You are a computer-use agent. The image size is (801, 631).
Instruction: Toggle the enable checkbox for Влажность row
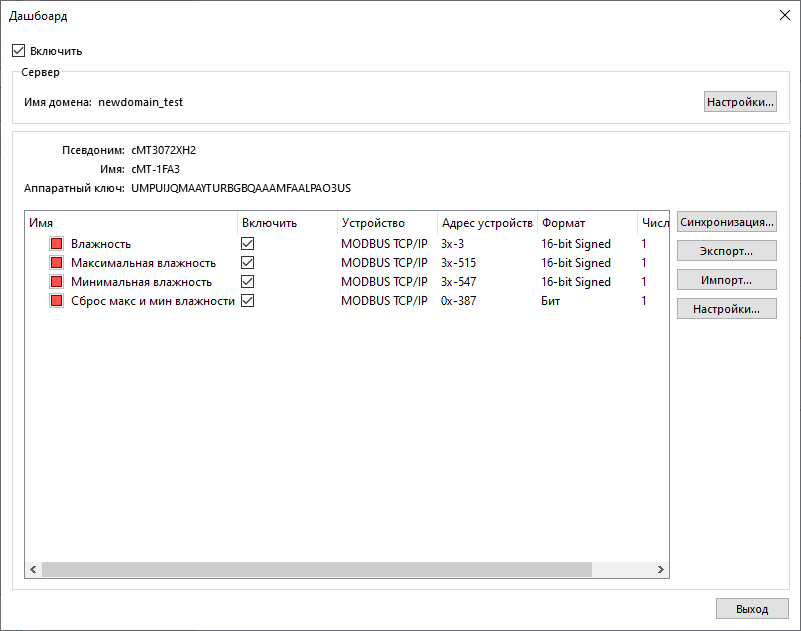click(x=248, y=244)
